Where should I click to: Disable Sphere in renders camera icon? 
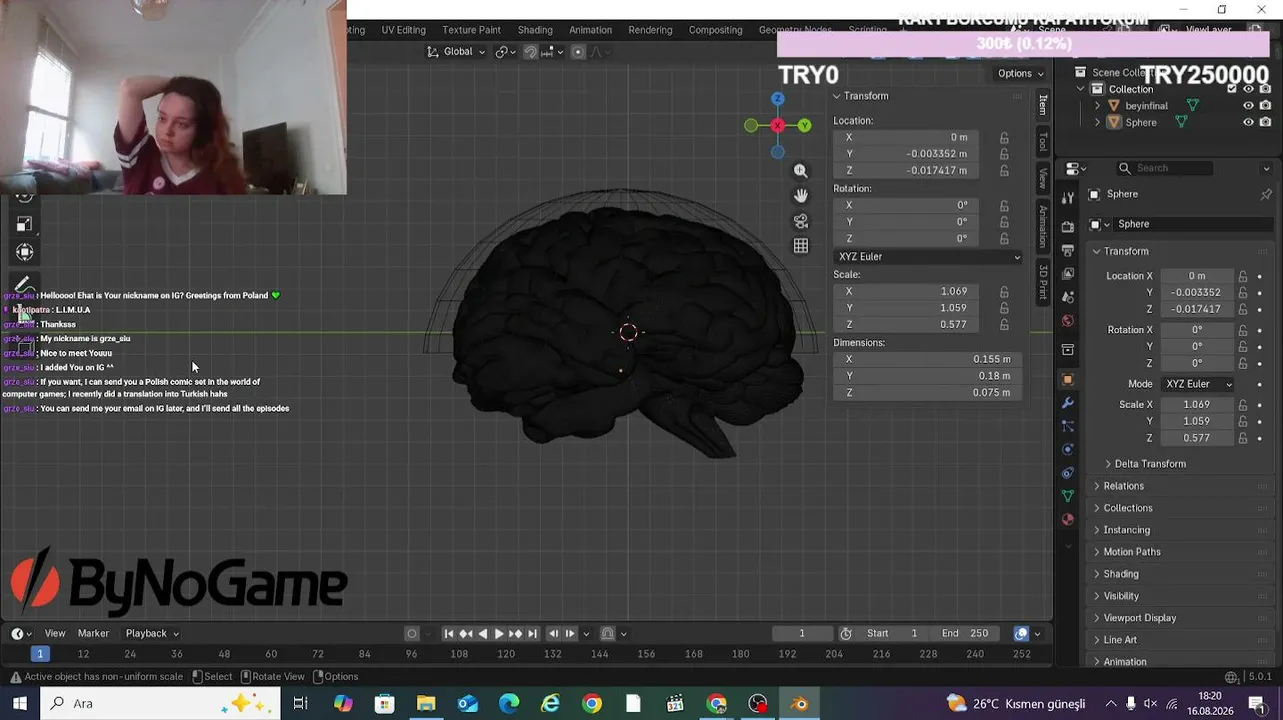click(x=1265, y=122)
